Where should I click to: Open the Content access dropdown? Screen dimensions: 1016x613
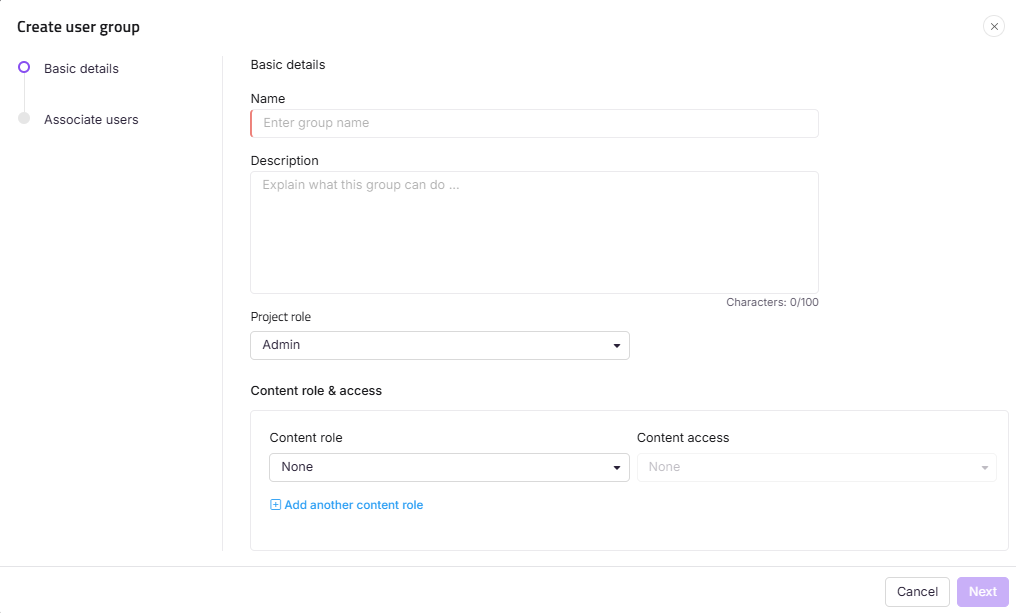817,467
